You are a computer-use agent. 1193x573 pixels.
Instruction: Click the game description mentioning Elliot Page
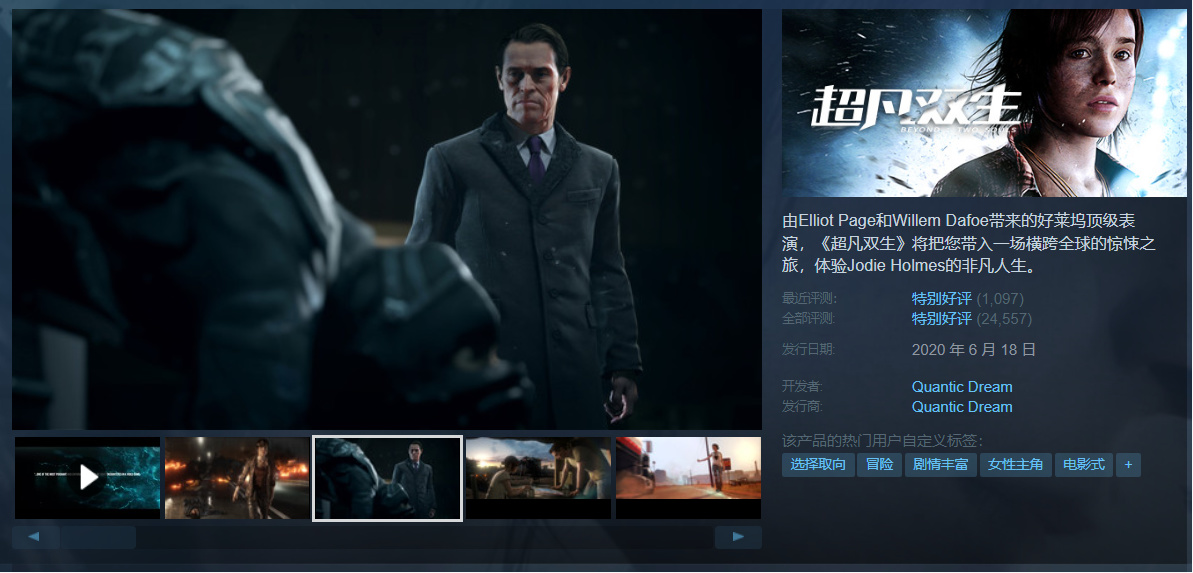(x=969, y=244)
